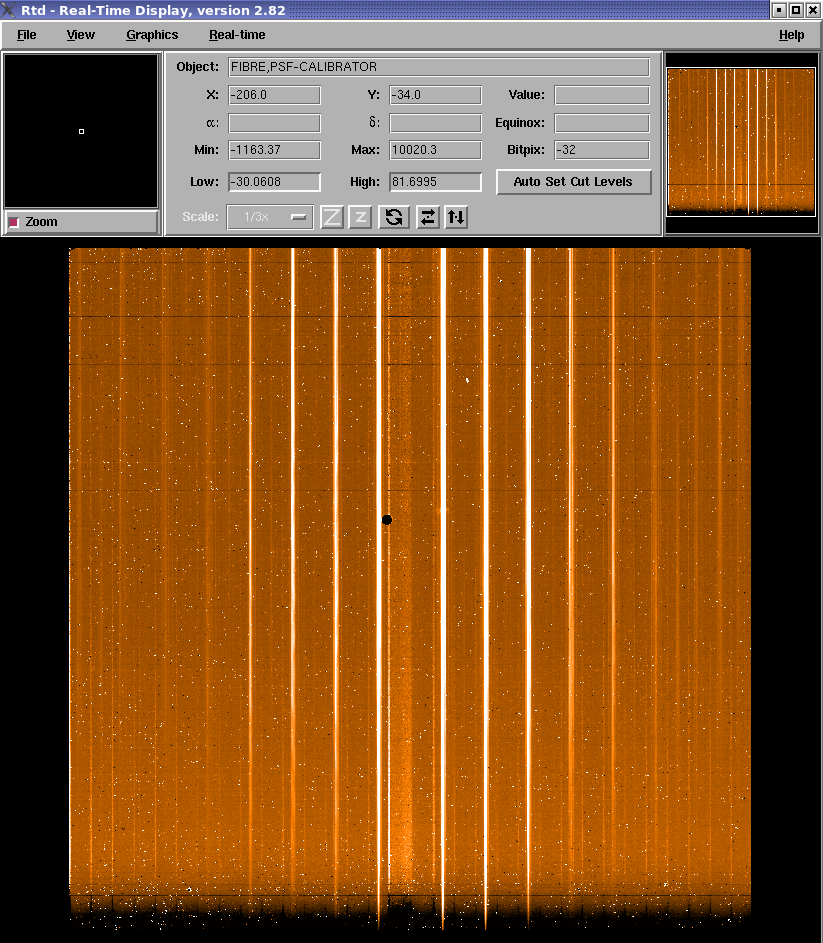Click the pan window thumbnail image
823x943 pixels.
tap(741, 140)
